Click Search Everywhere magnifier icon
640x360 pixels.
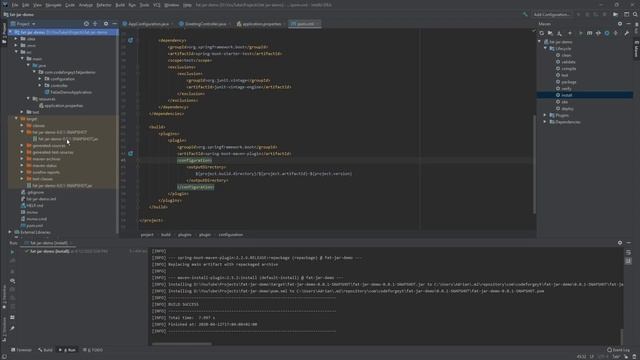pyautogui.click(x=635, y=14)
